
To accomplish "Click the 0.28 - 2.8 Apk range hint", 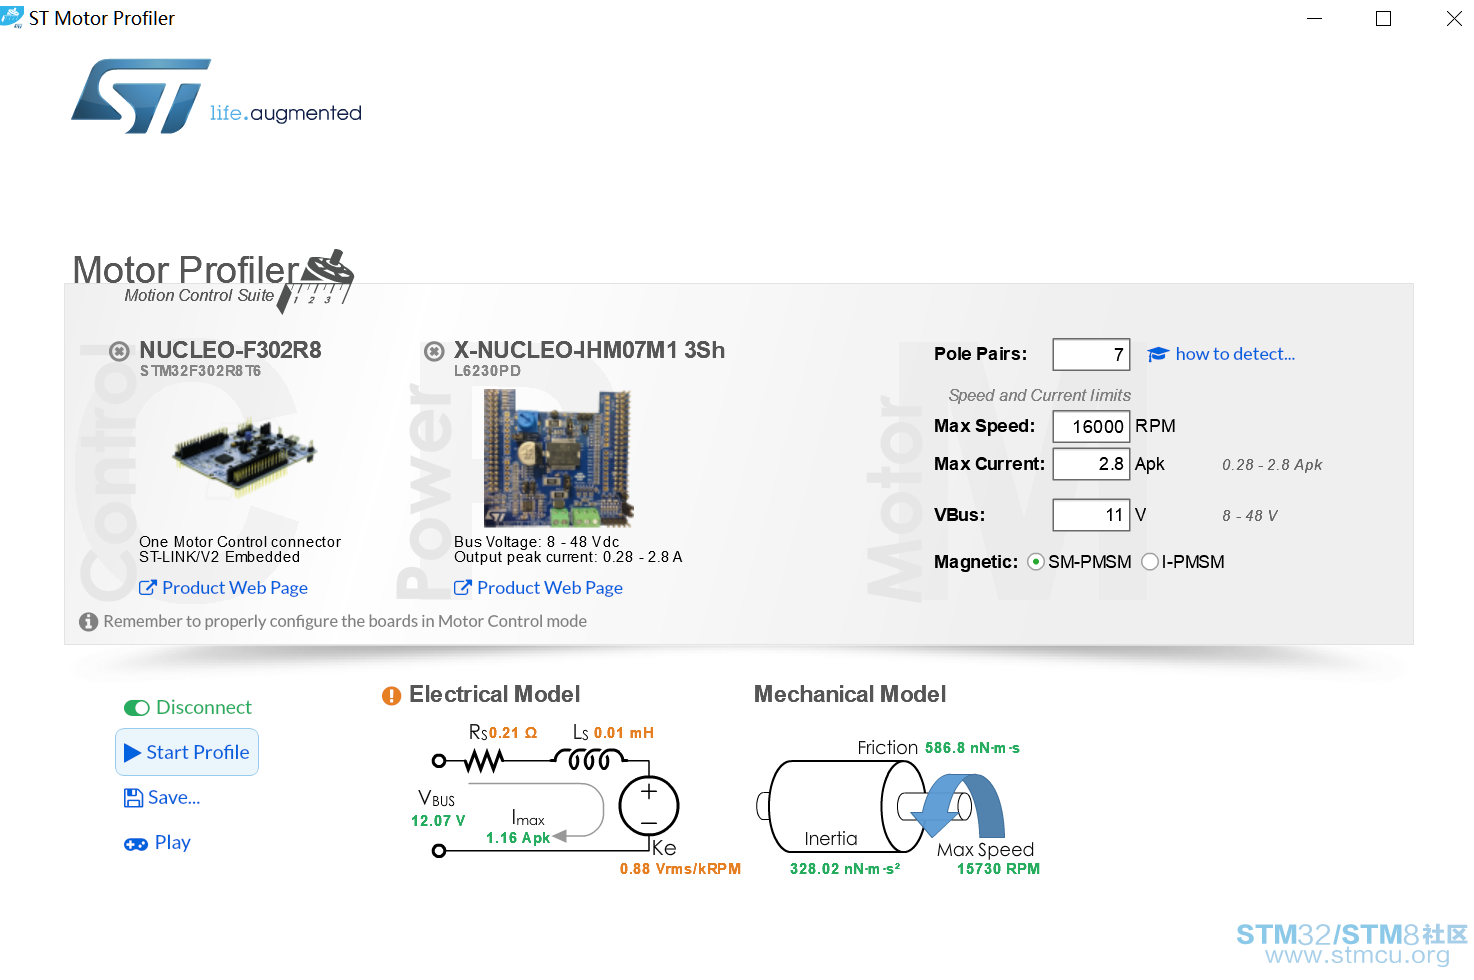I will coord(1272,465).
